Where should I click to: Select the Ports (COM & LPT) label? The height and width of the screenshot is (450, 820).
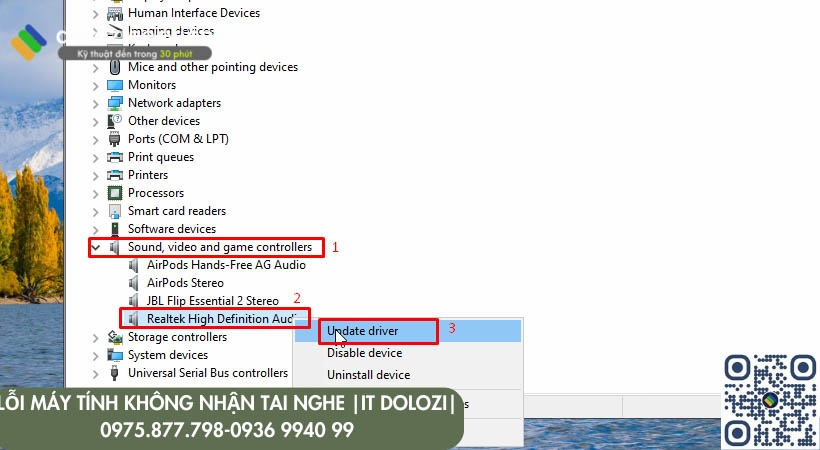pos(178,139)
